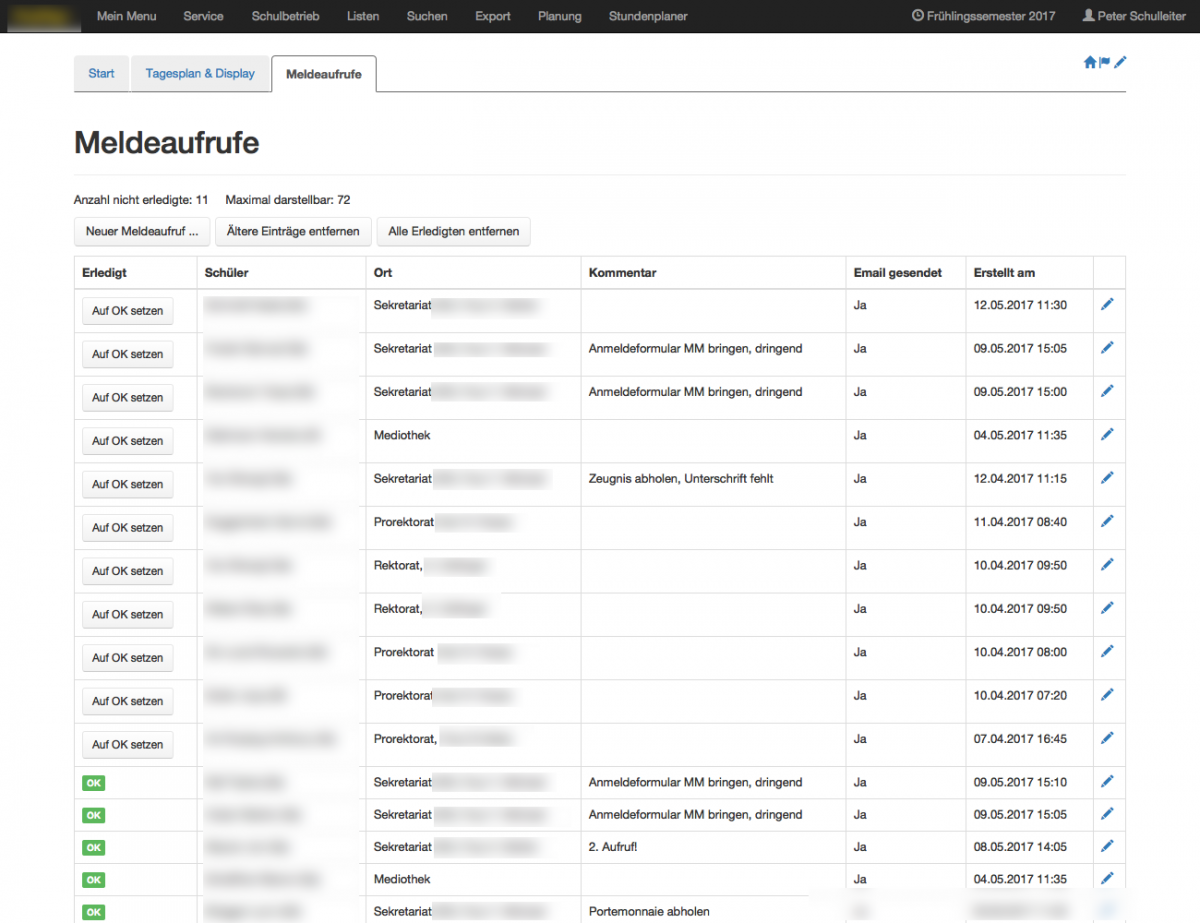Click 'Alle Erledigten entfernen' button
The width and height of the screenshot is (1200, 923).
click(453, 231)
